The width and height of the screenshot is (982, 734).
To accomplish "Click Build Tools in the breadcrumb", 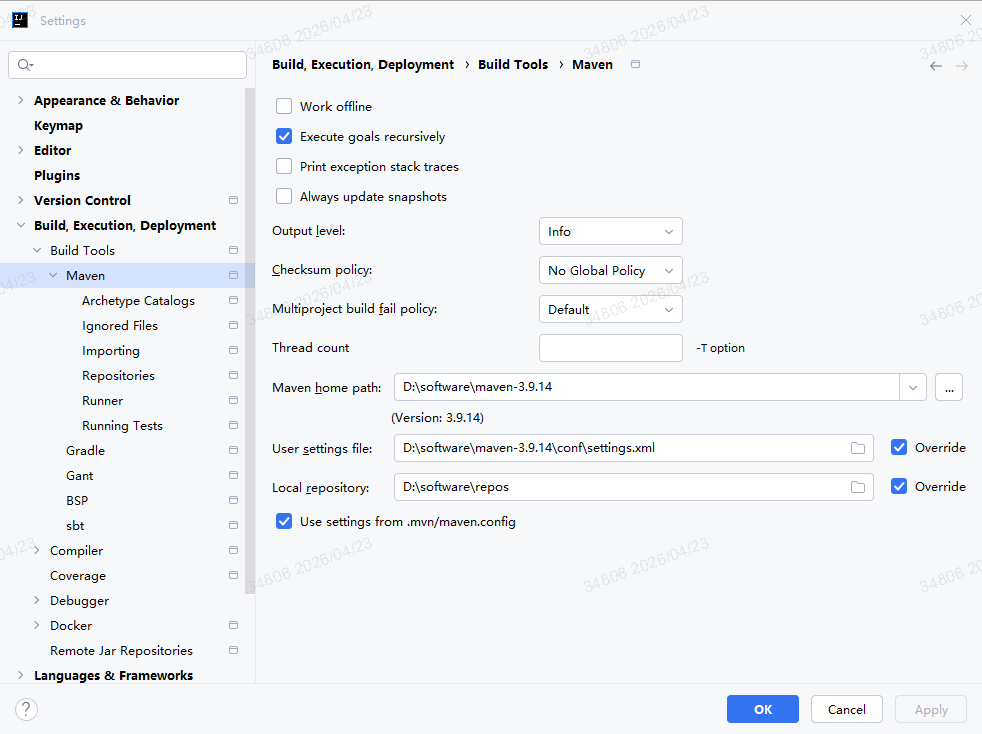I will [513, 65].
